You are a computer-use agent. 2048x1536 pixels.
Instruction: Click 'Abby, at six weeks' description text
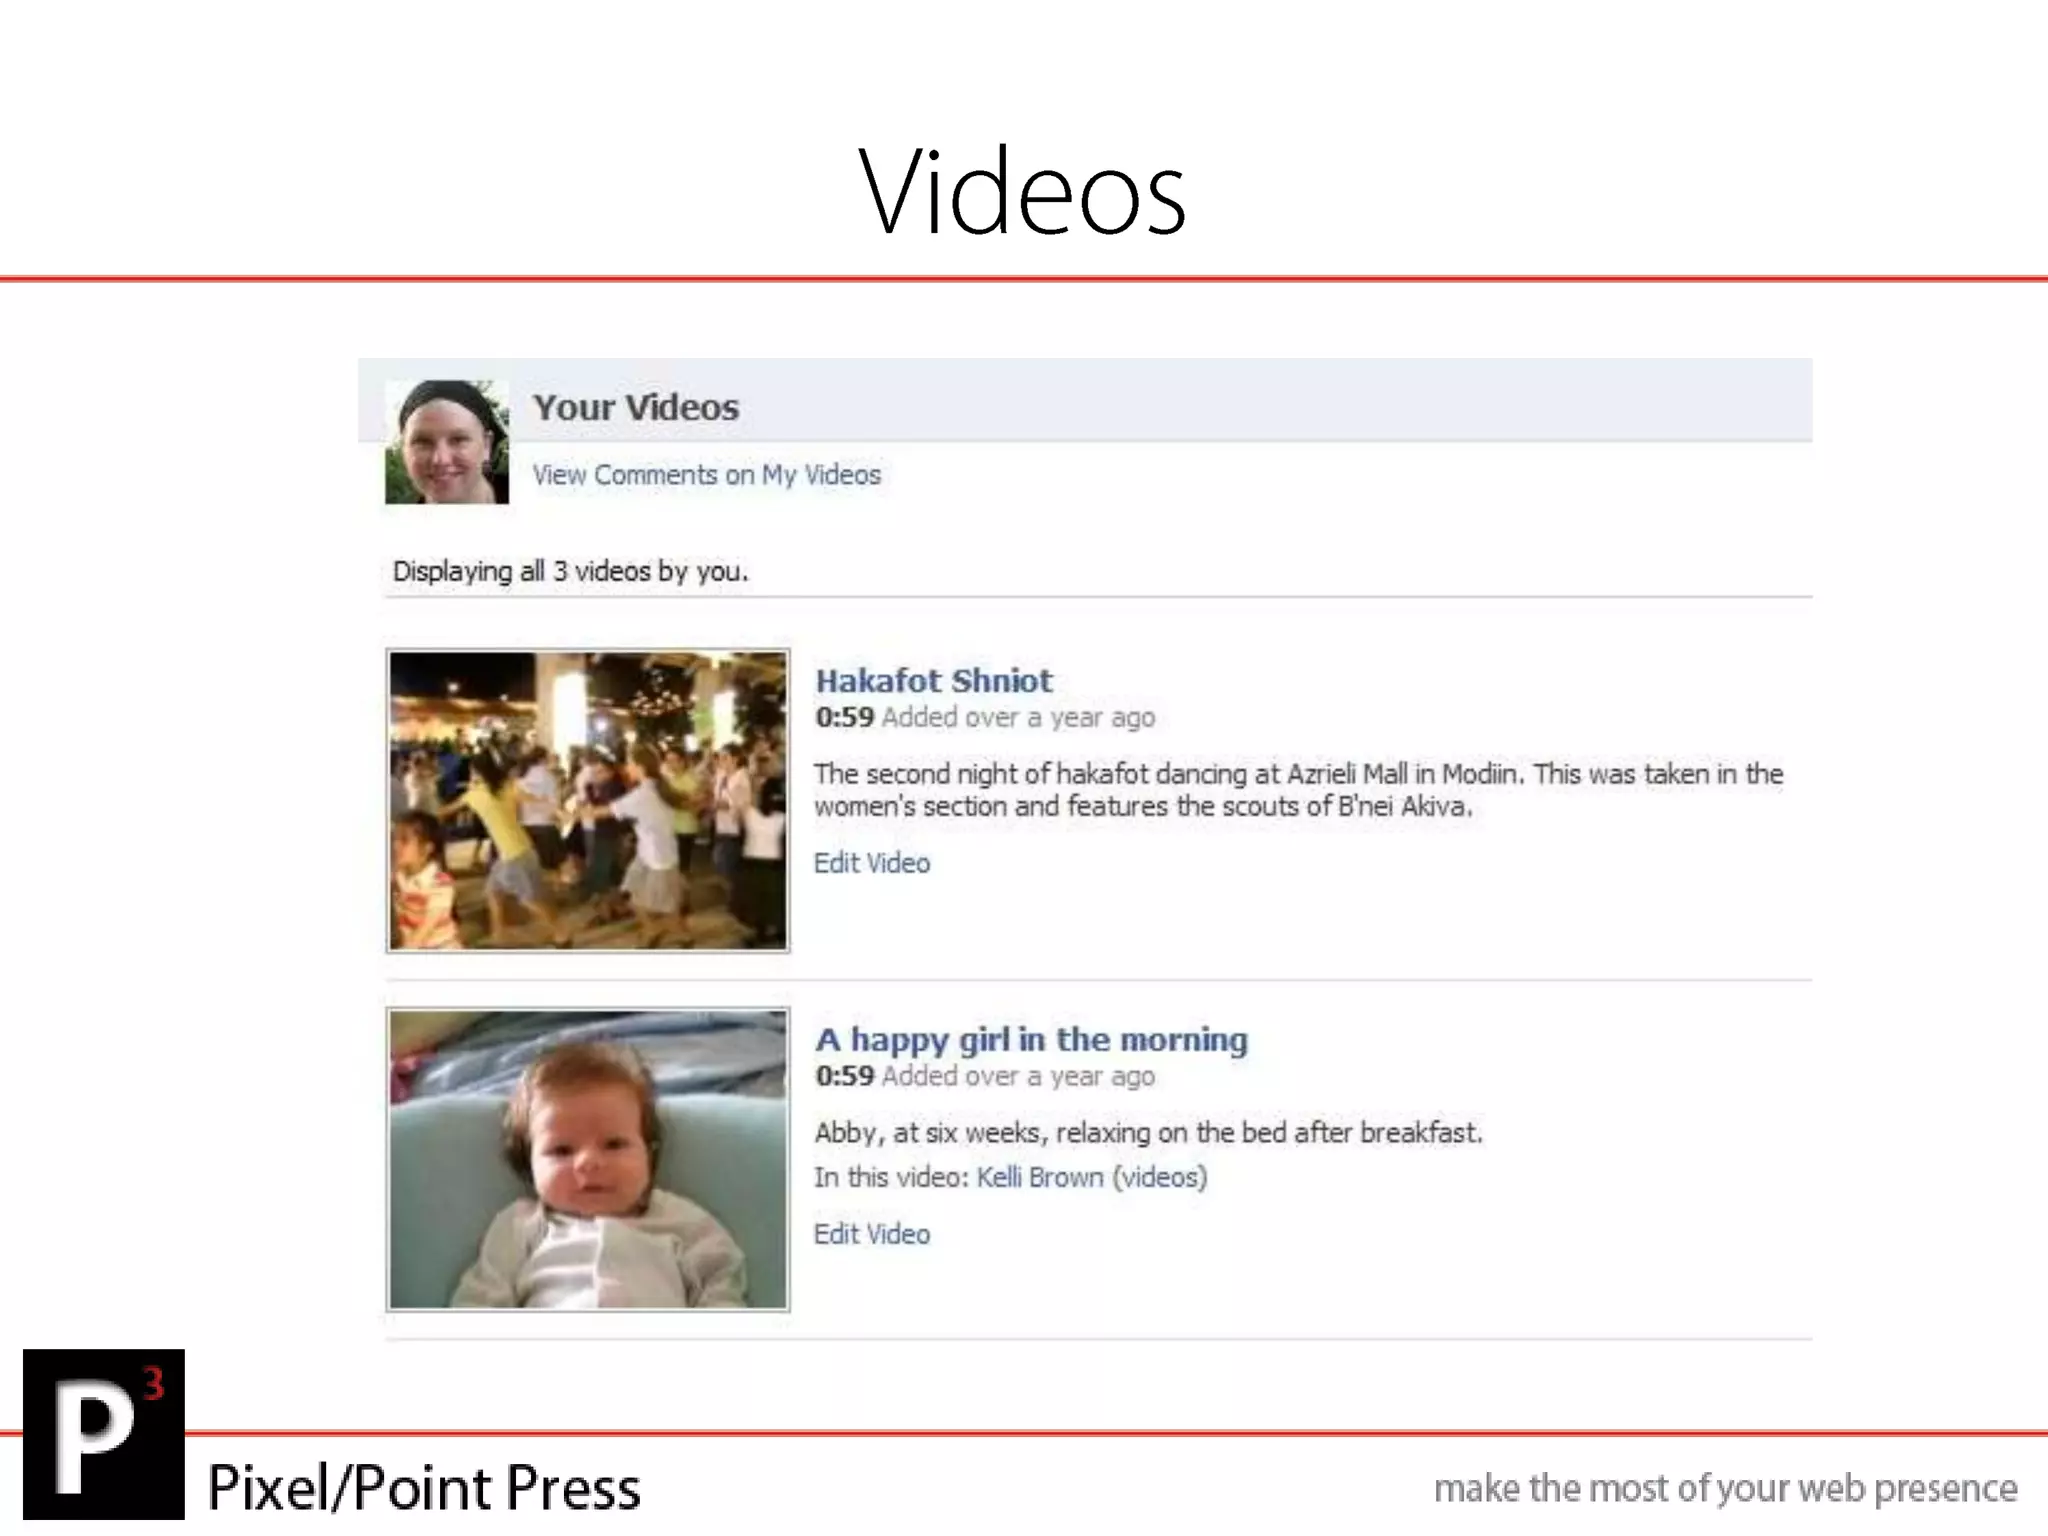1148,1133
